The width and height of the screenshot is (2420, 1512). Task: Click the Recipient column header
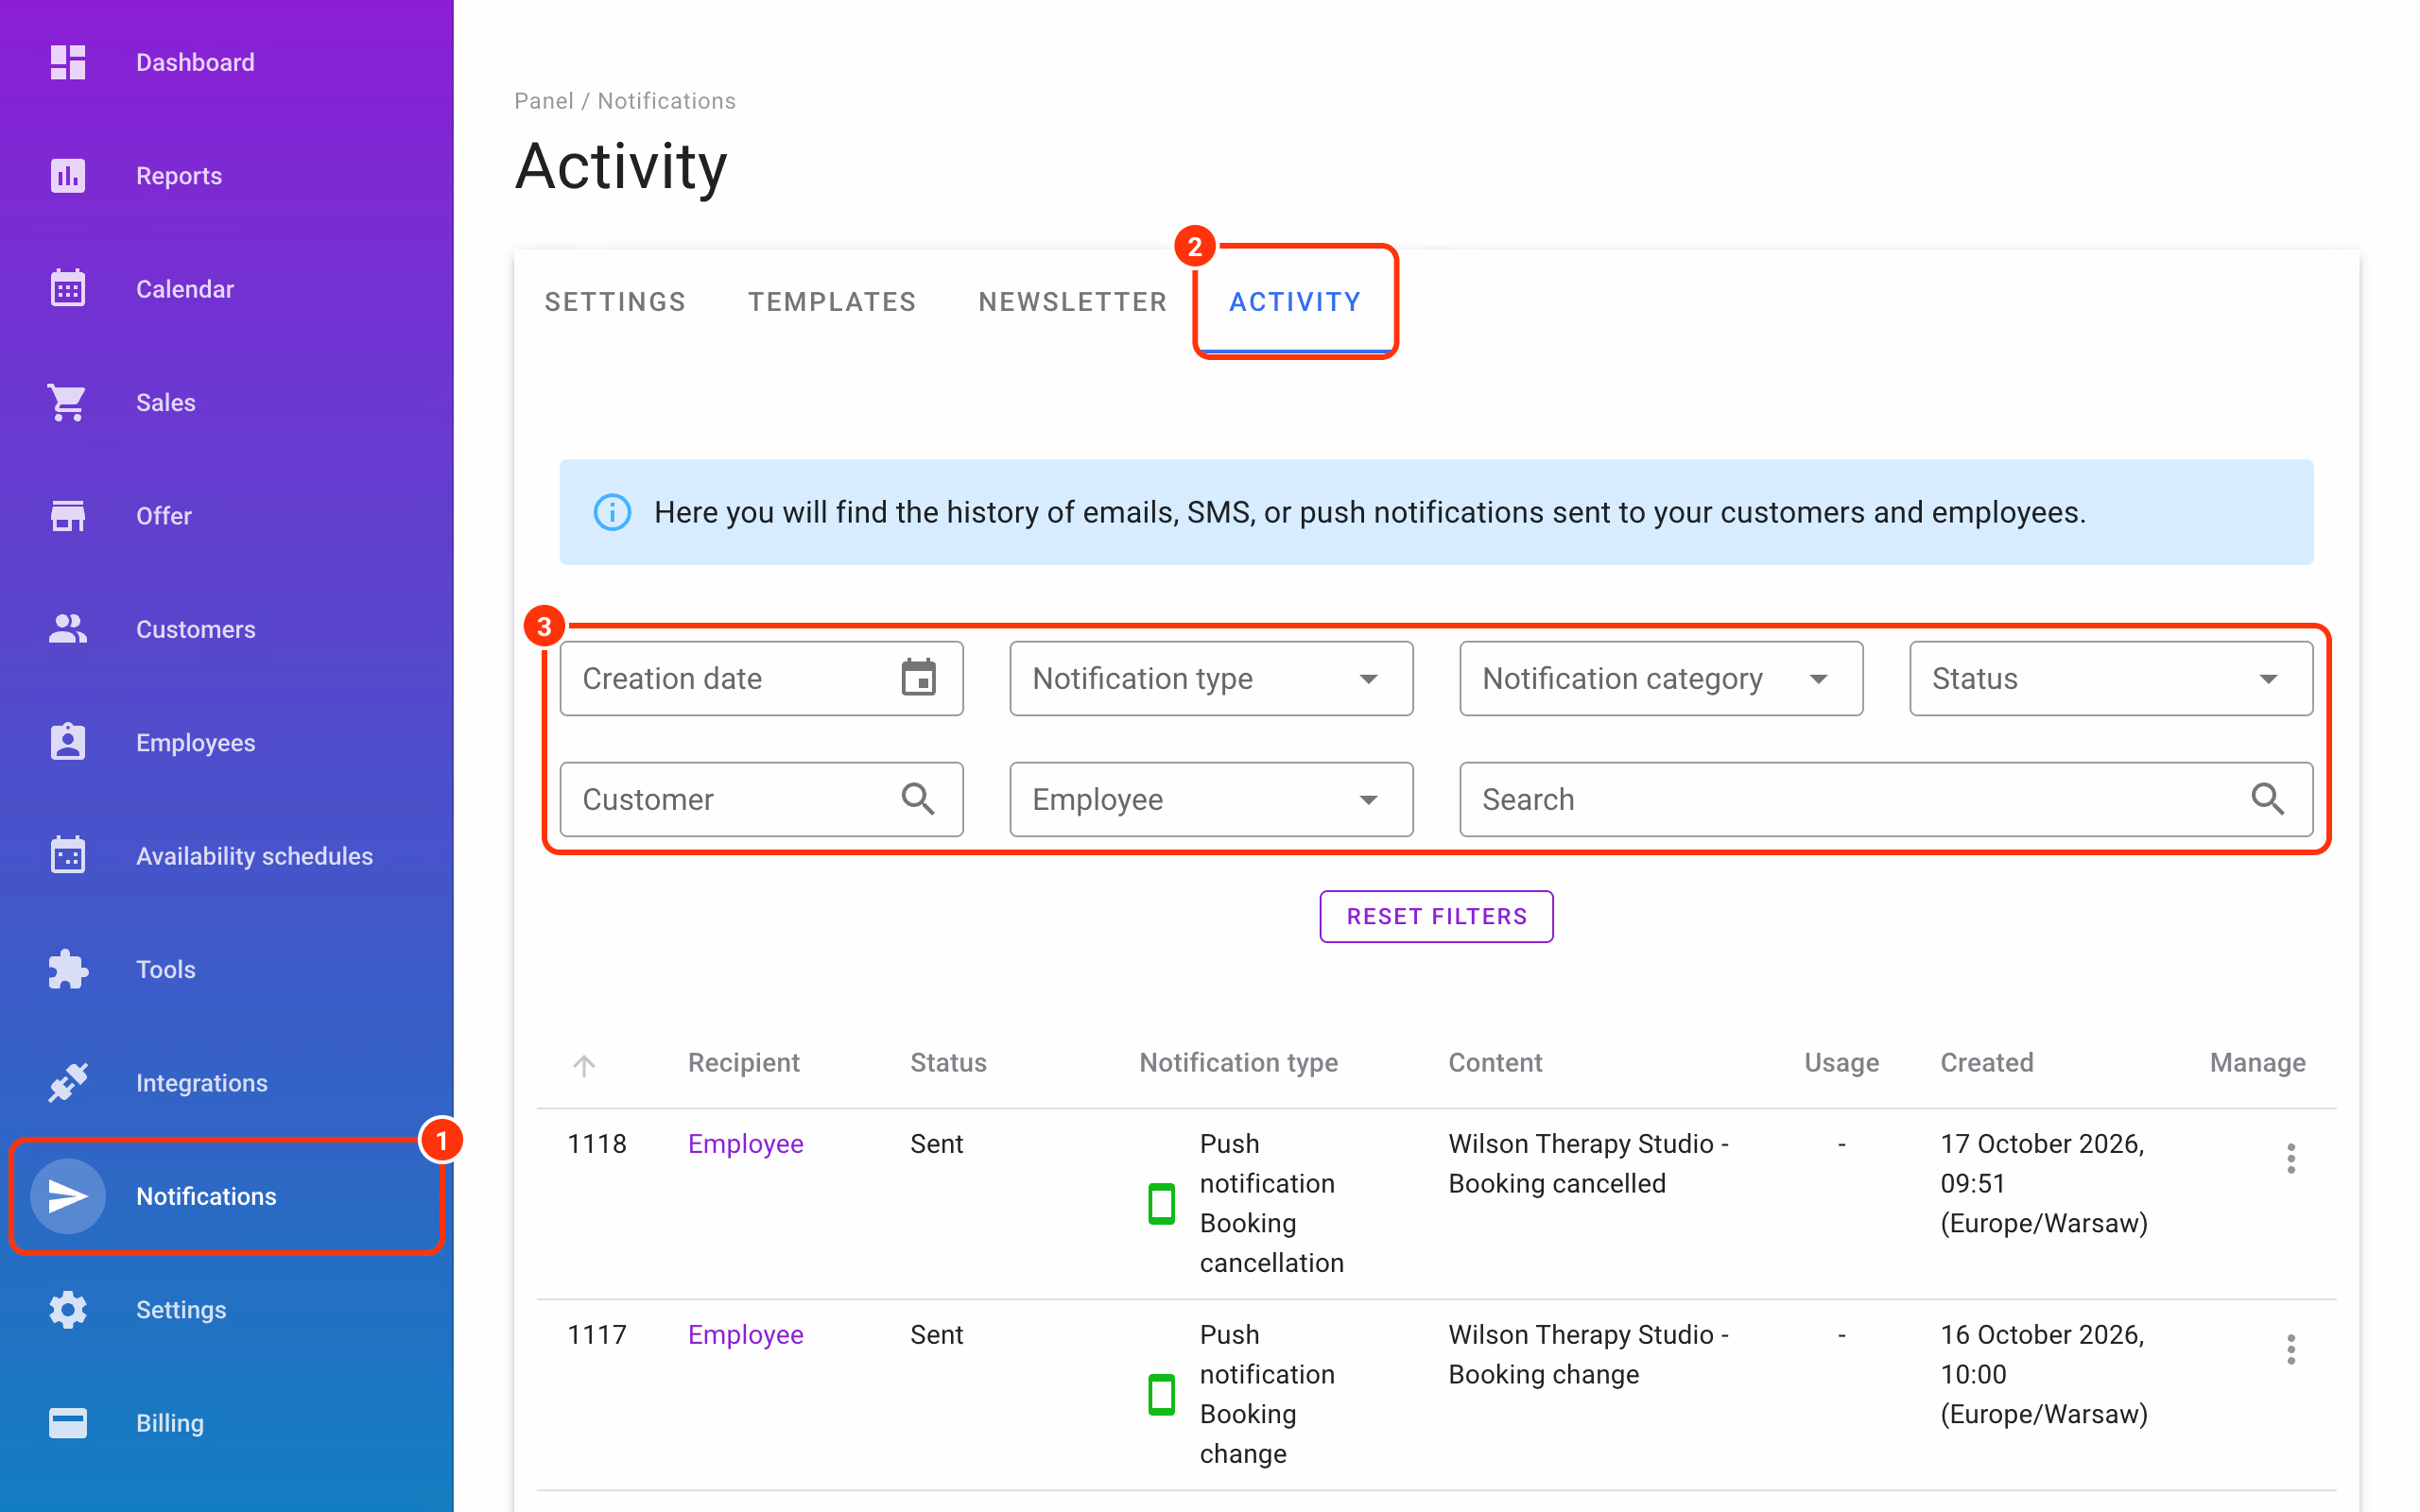point(743,1062)
